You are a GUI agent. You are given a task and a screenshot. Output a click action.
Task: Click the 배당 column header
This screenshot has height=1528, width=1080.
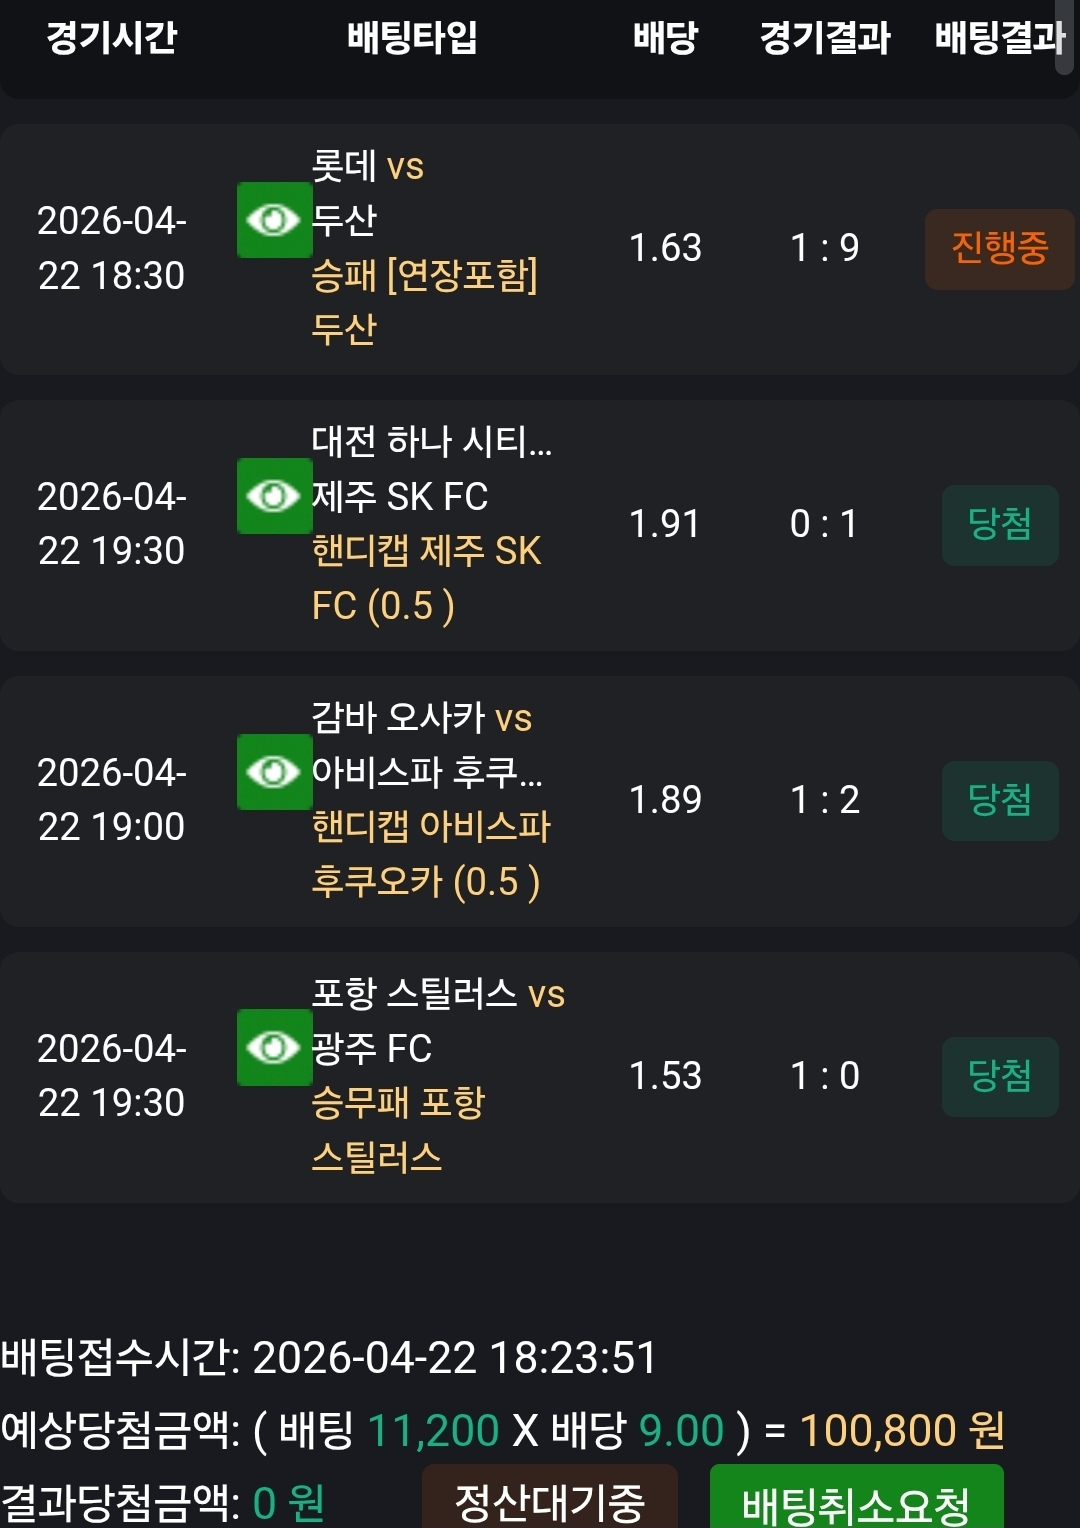(x=665, y=38)
